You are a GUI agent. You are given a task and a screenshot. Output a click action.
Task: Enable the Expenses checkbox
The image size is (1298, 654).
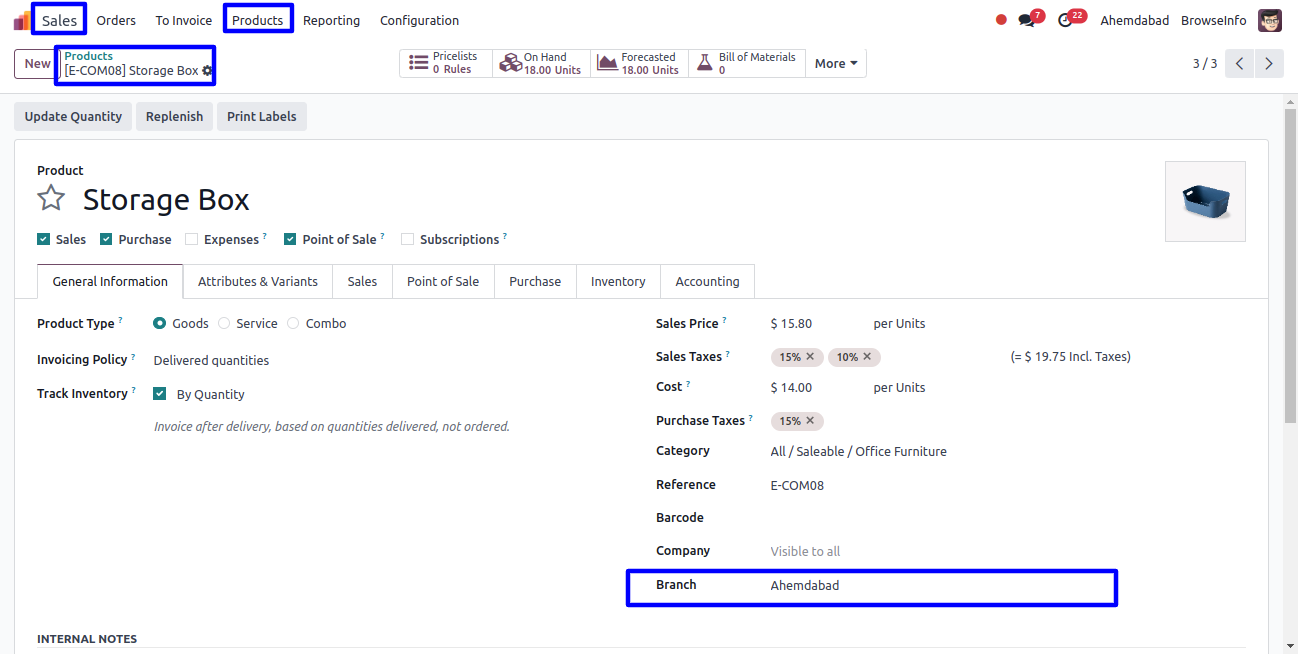pos(192,239)
